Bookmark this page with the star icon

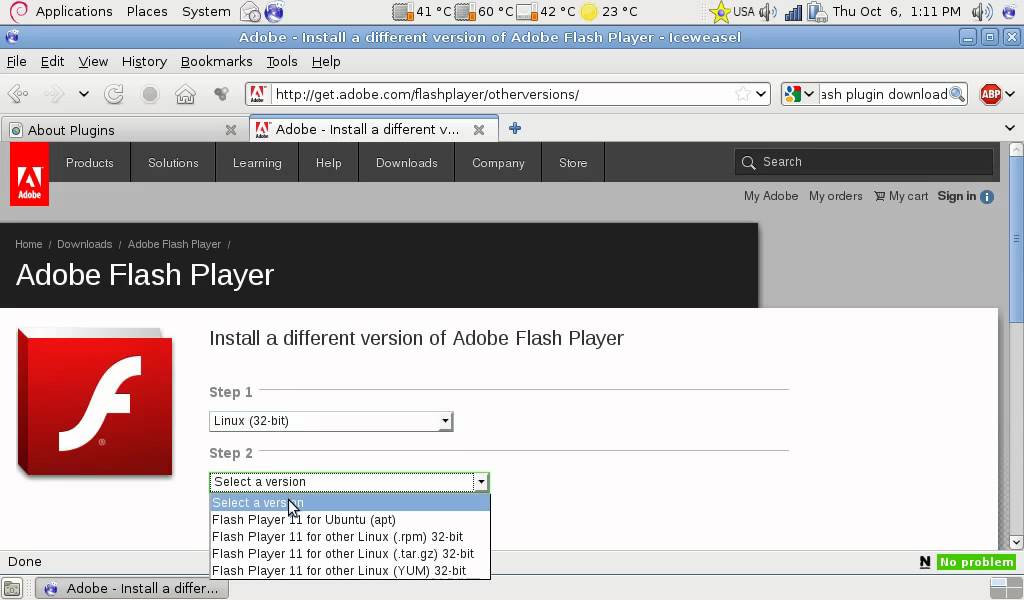coord(743,94)
